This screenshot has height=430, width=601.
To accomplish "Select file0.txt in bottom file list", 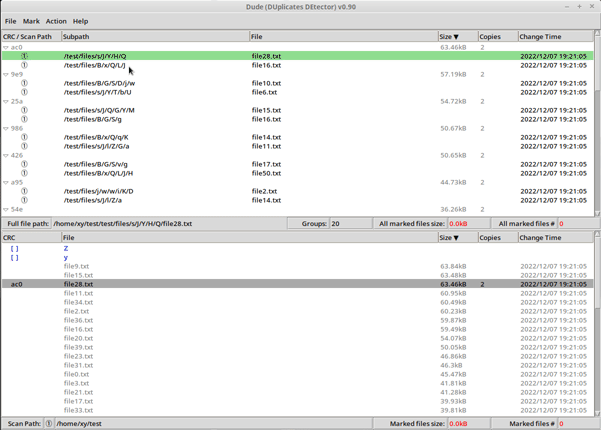I will 76,374.
